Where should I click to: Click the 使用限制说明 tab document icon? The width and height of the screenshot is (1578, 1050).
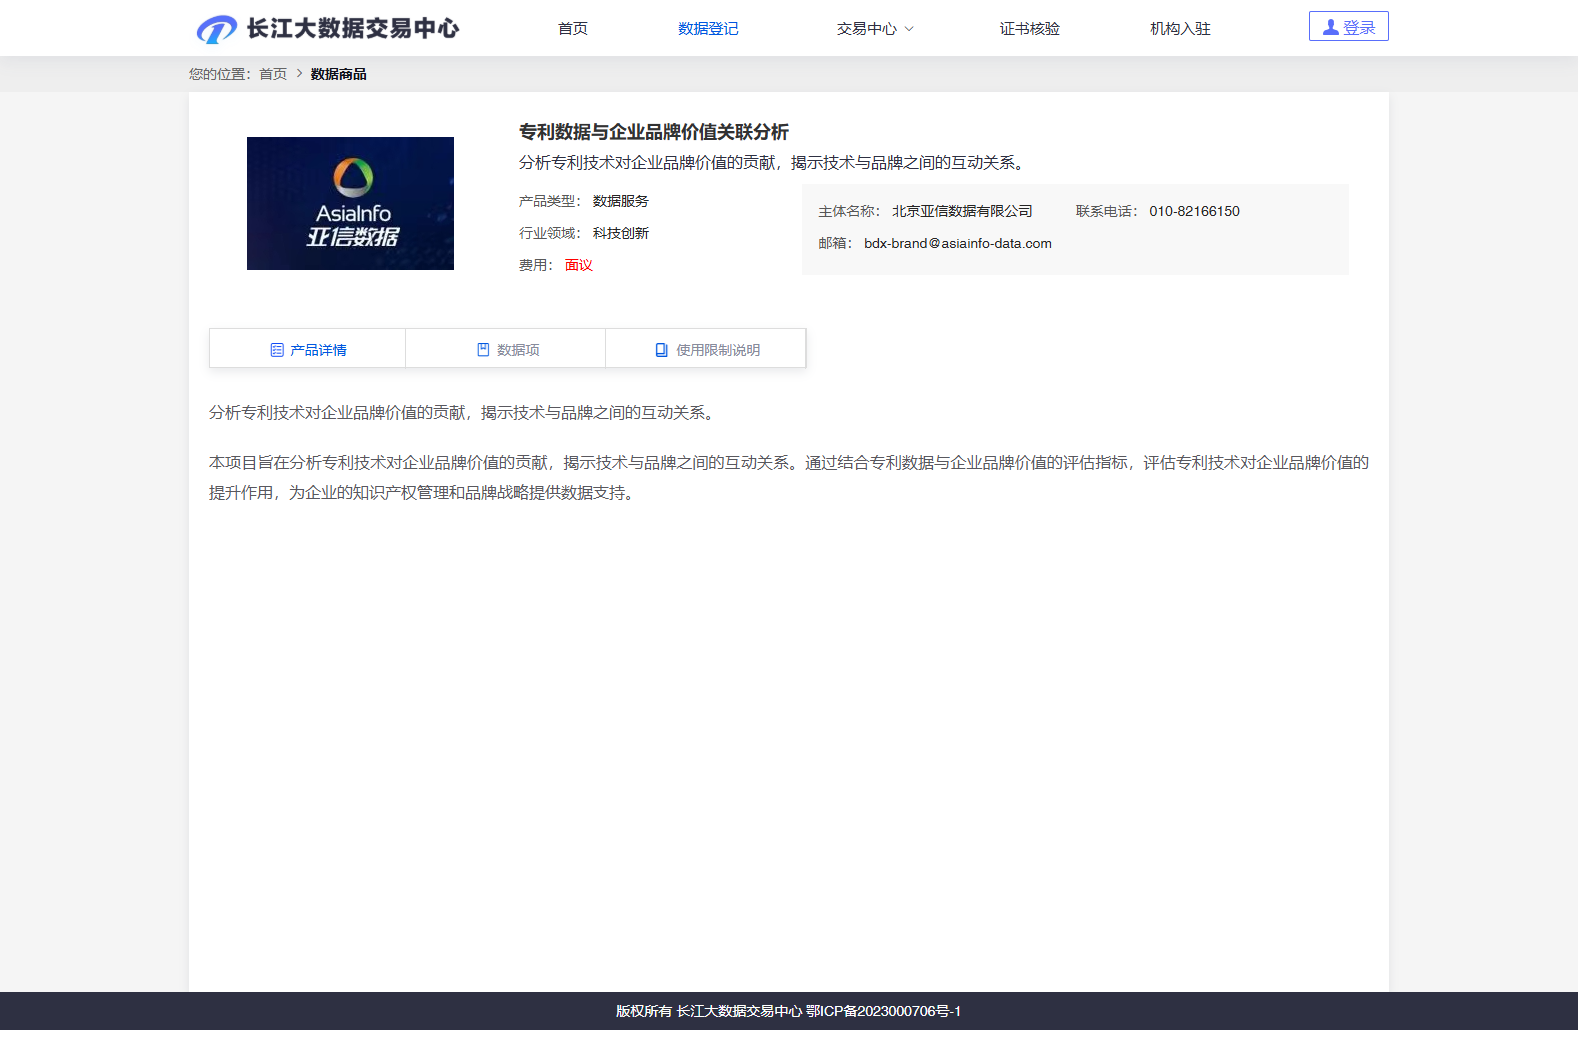pyautogui.click(x=661, y=350)
